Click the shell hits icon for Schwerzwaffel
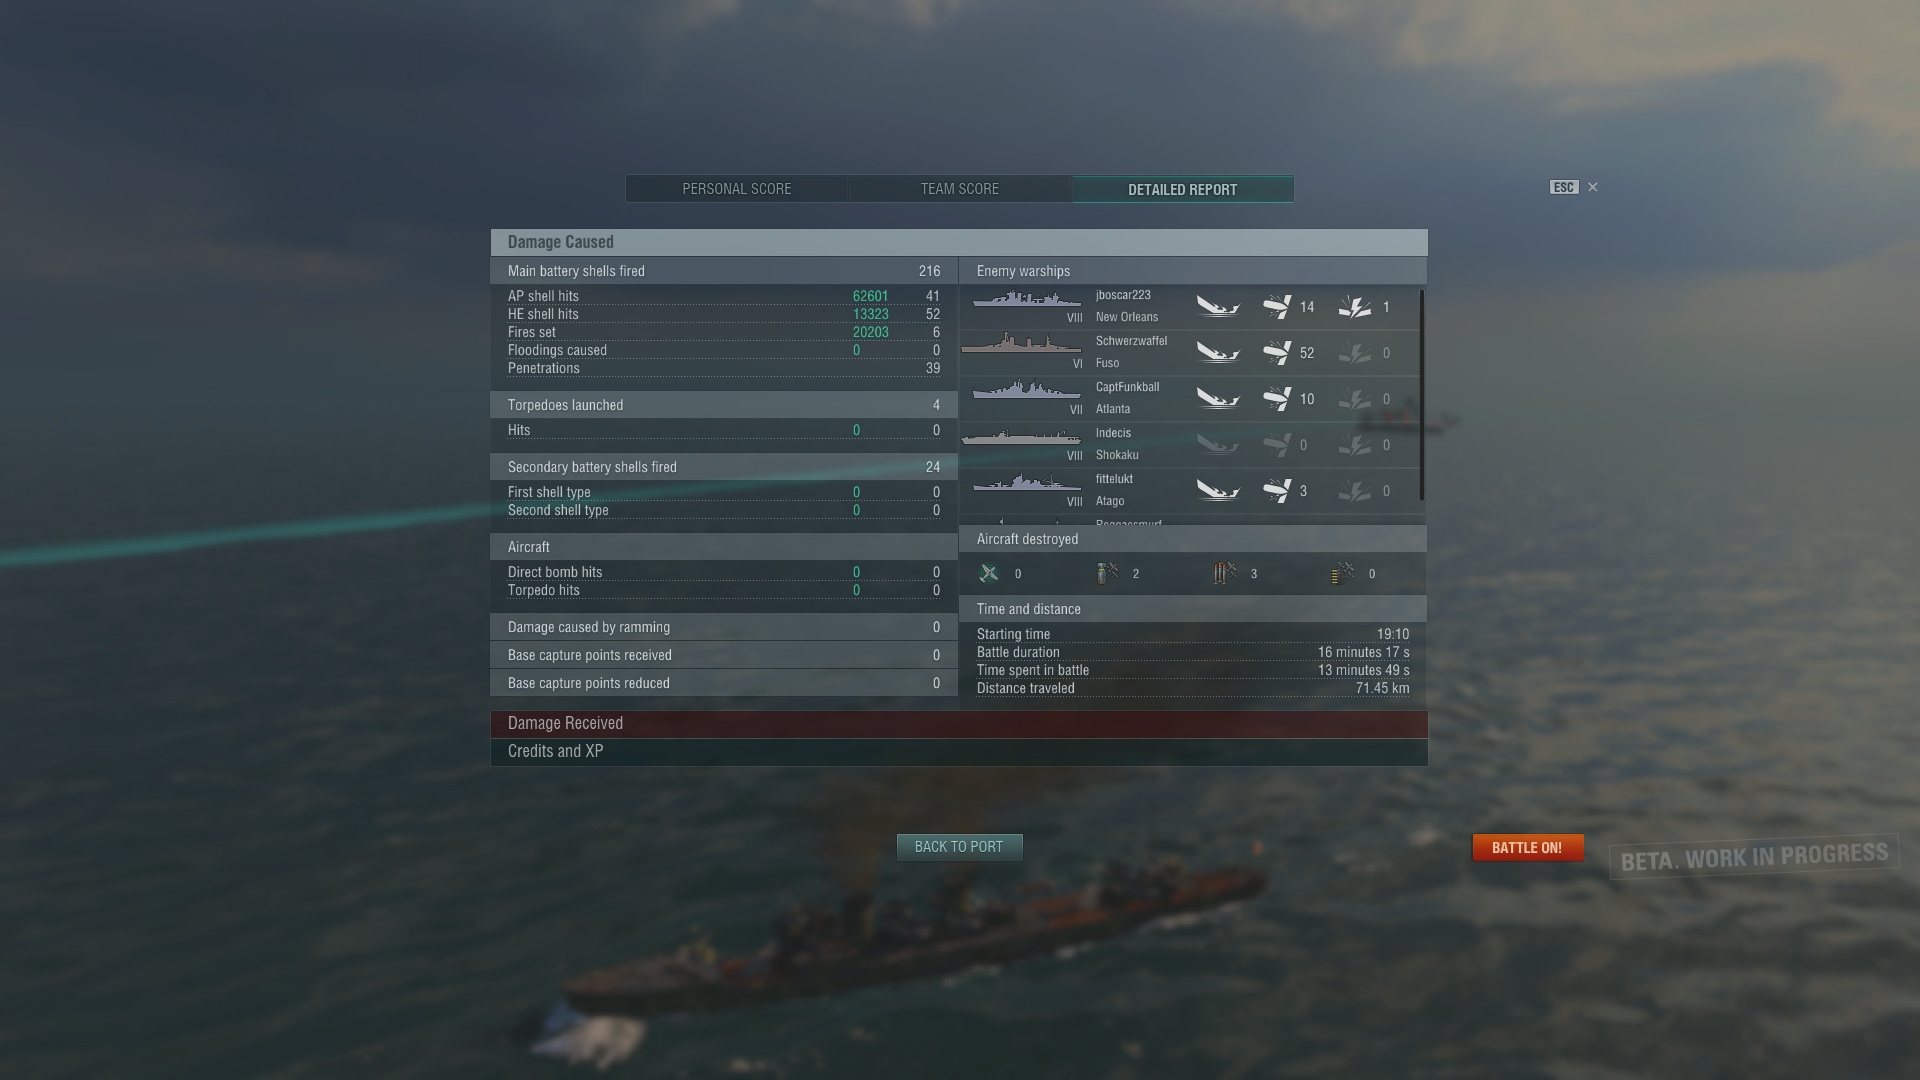Image resolution: width=1920 pixels, height=1080 pixels. [x=1277, y=353]
